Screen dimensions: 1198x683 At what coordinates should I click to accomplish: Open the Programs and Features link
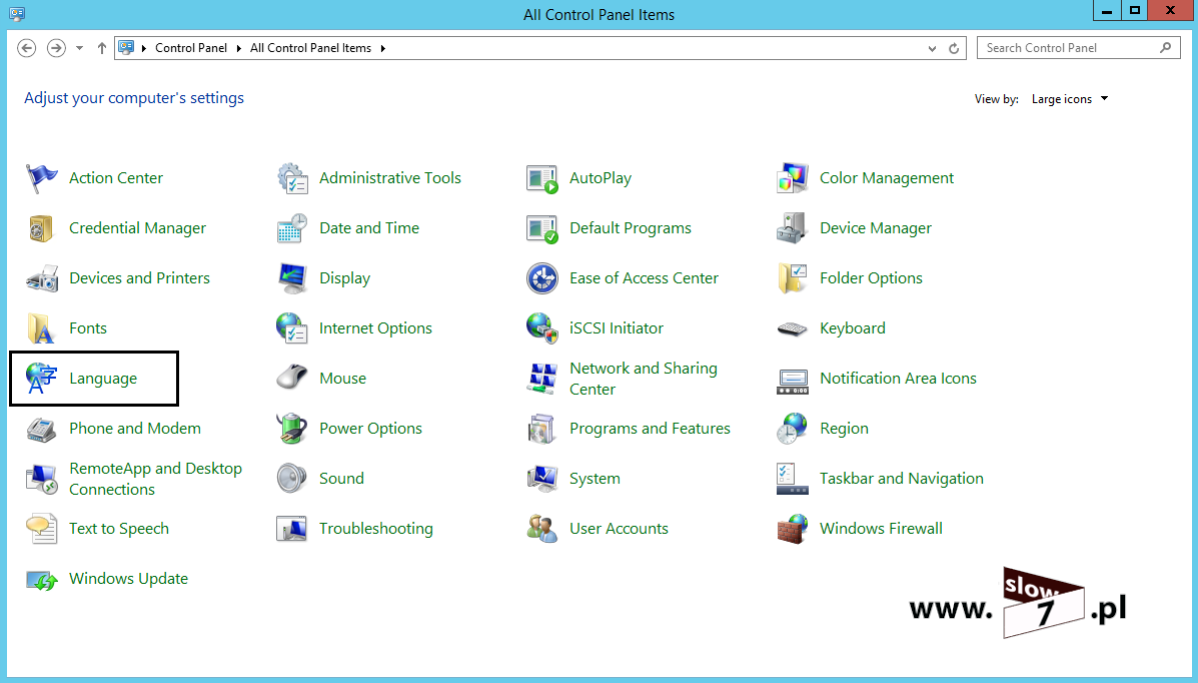point(650,429)
